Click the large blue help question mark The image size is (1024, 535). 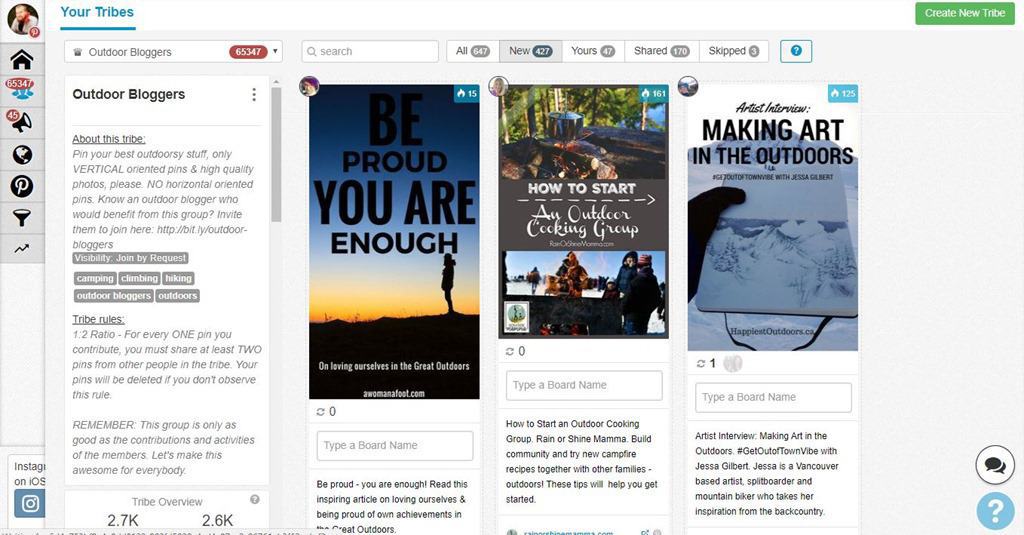point(996,511)
